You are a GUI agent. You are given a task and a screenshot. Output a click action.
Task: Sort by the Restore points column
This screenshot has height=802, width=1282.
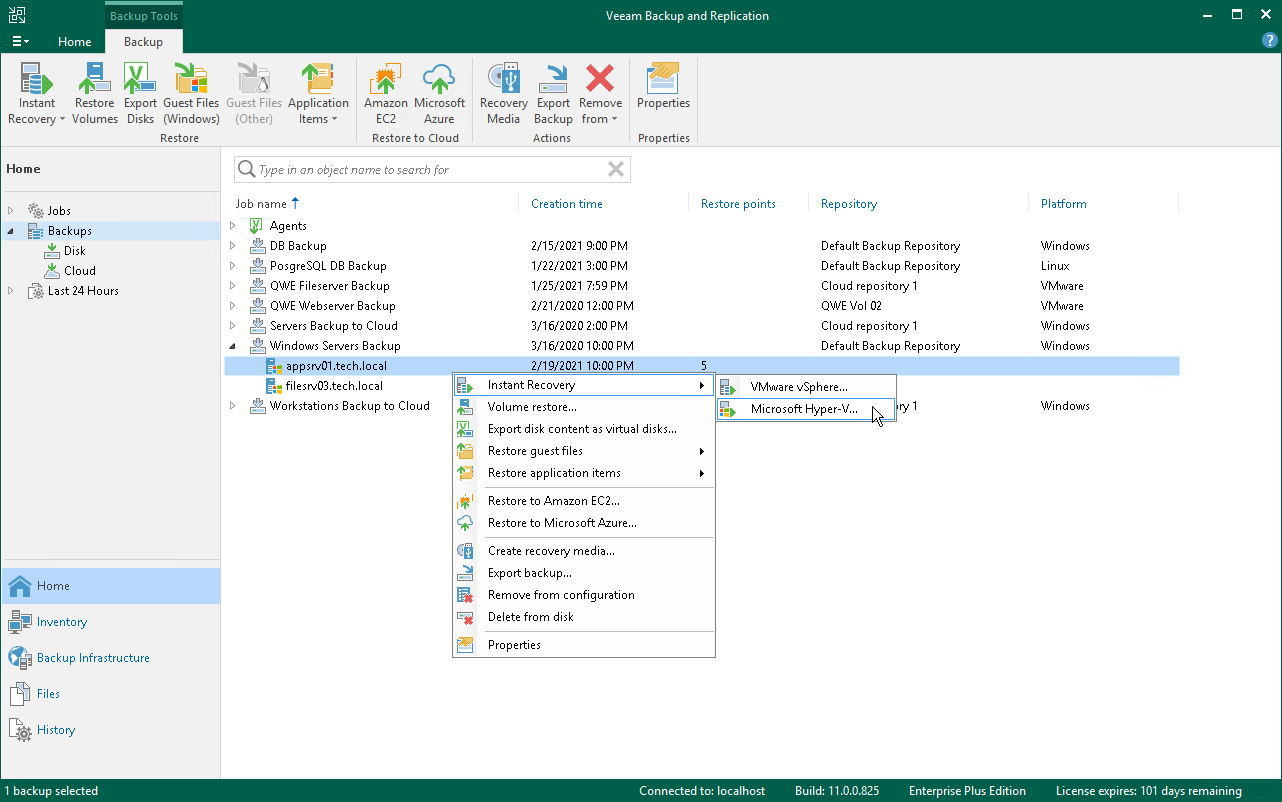(738, 204)
